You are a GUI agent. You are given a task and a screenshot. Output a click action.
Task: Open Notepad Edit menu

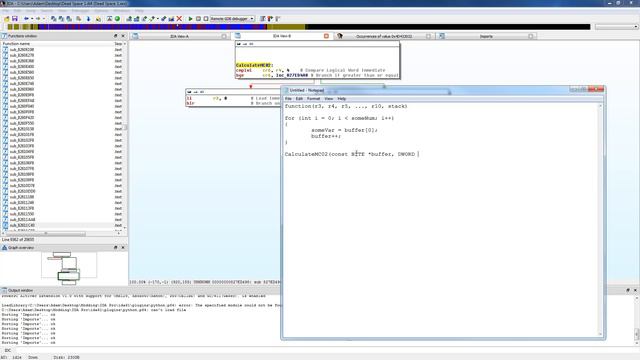(299, 99)
